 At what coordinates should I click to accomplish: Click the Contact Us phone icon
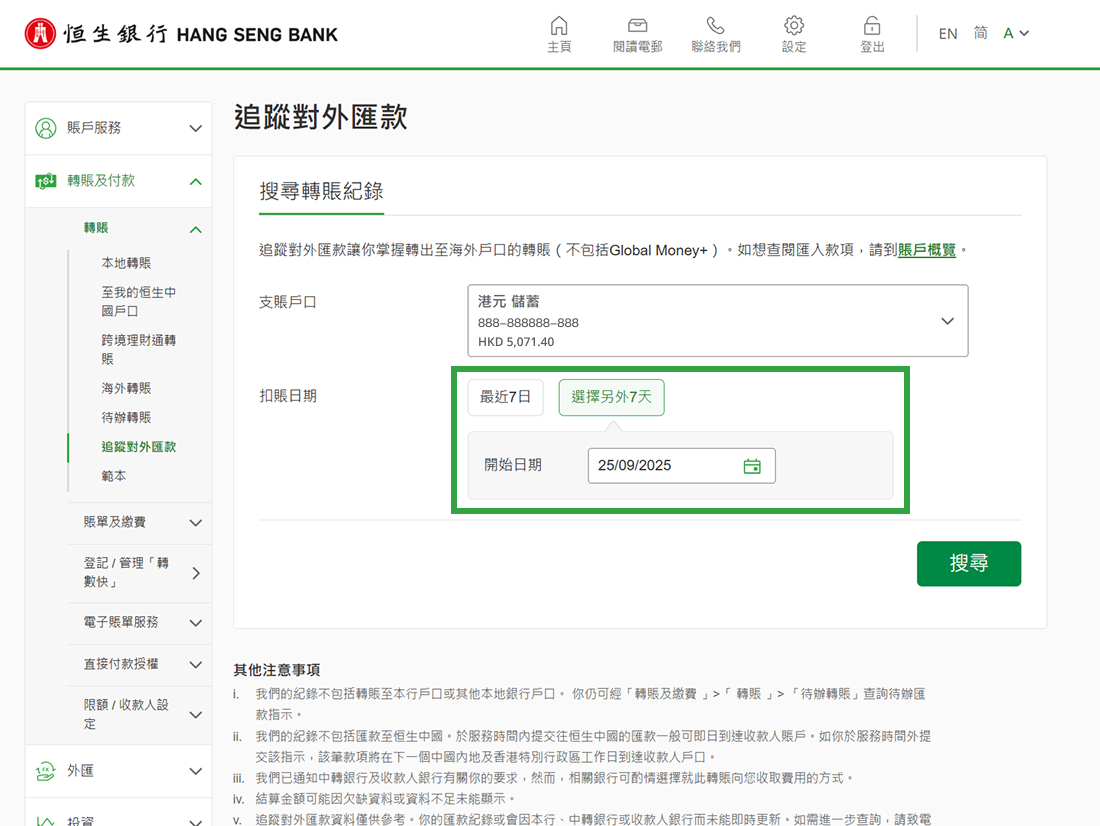pyautogui.click(x=715, y=26)
